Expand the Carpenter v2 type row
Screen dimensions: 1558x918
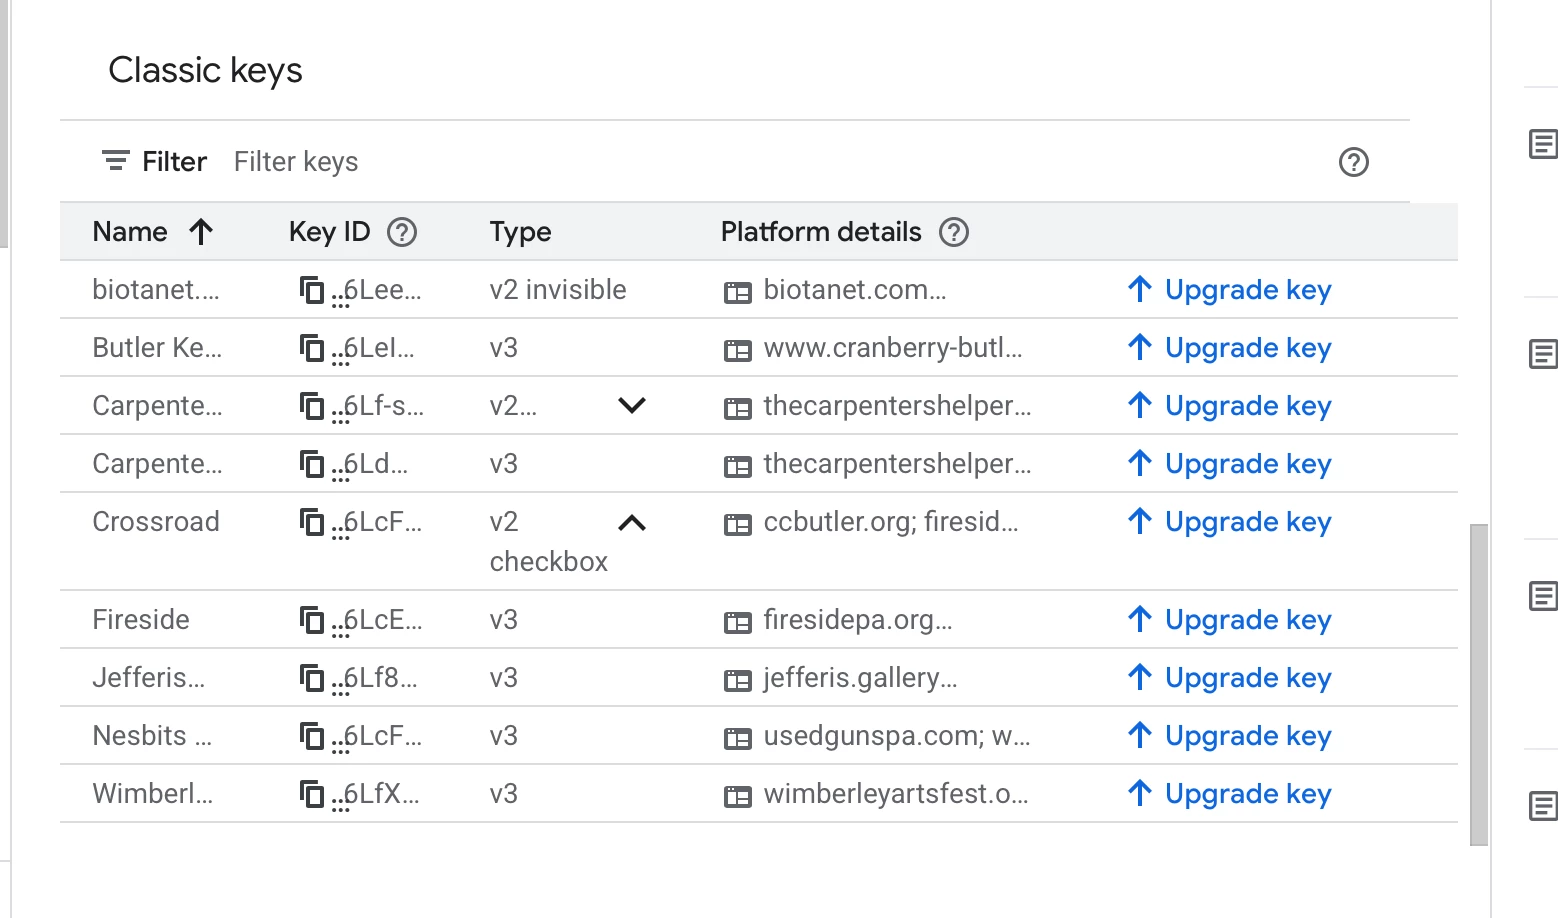pos(632,405)
